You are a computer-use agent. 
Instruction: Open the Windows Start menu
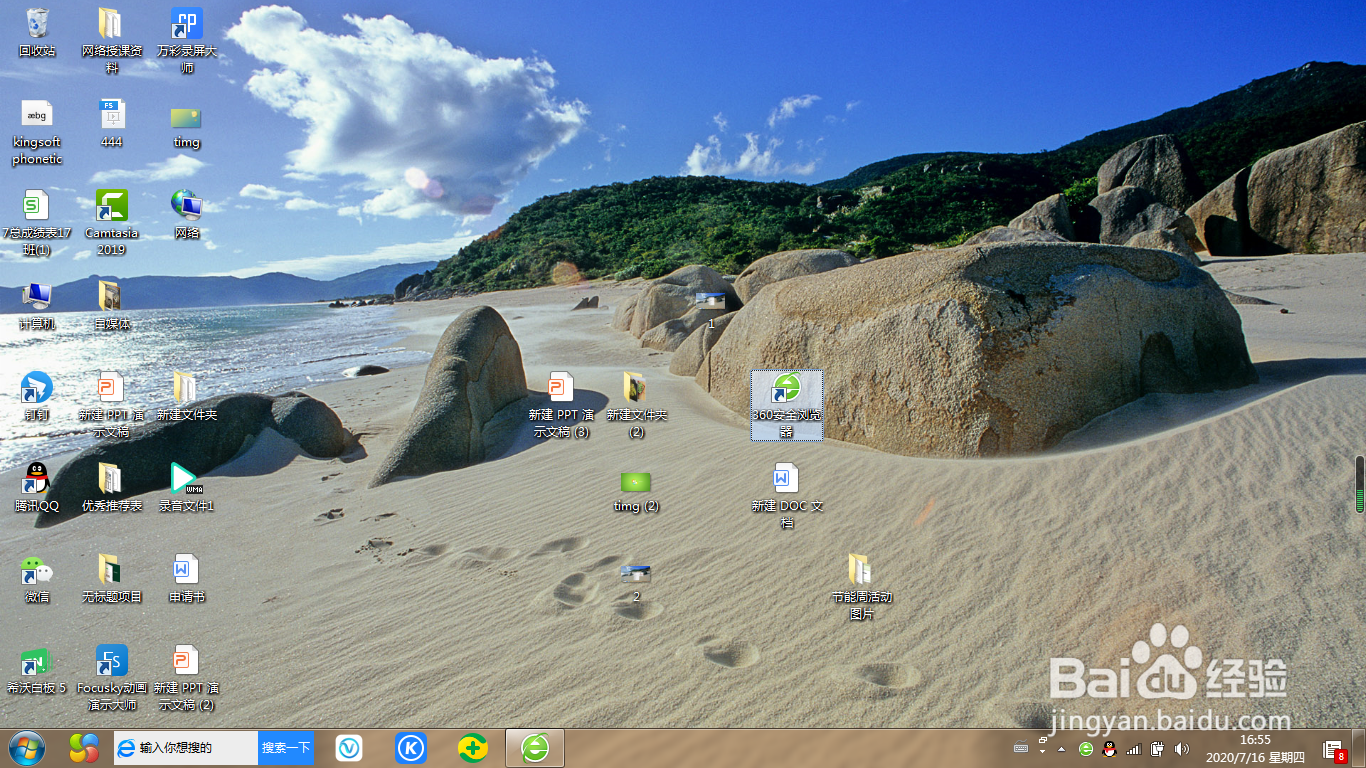(x=26, y=747)
